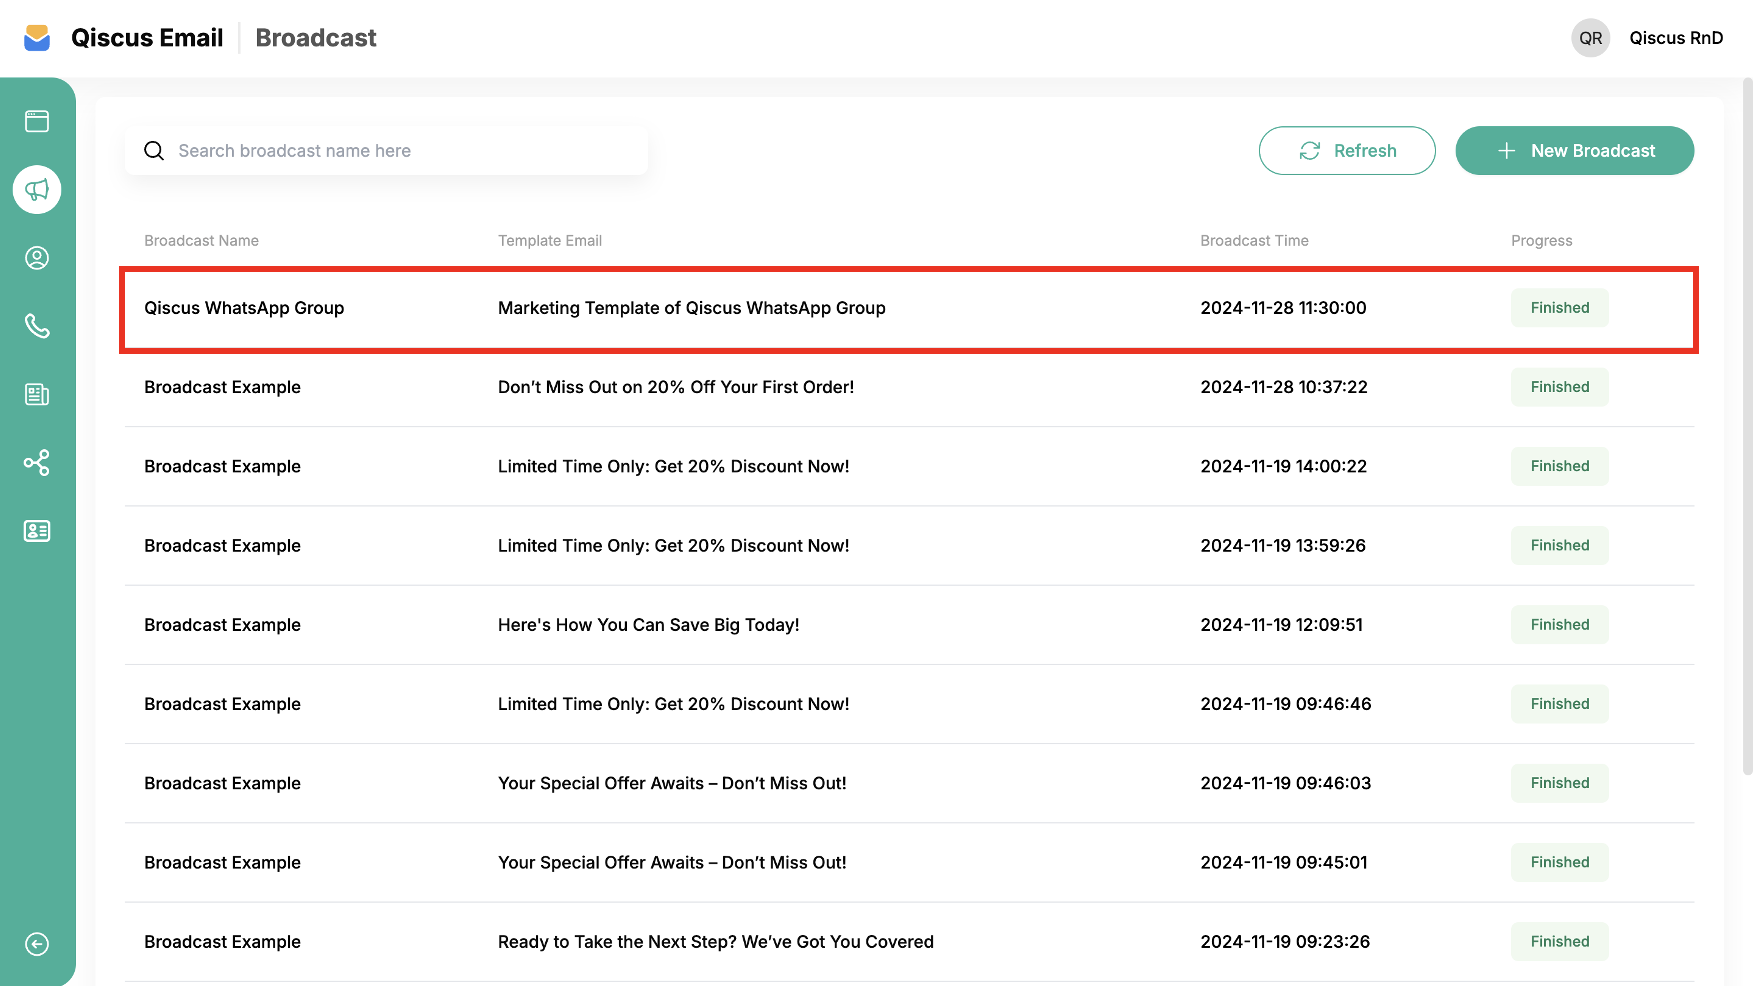
Task: Click Finished badge for Qiscus WhatsApp Group
Action: pyautogui.click(x=1559, y=308)
